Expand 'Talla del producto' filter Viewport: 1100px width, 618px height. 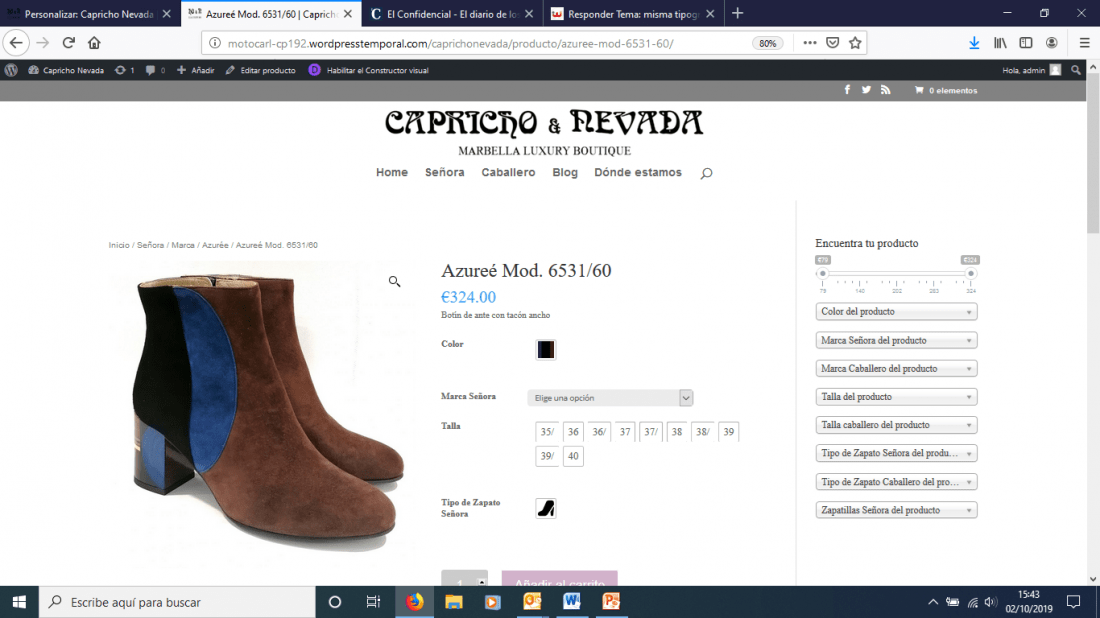point(896,397)
